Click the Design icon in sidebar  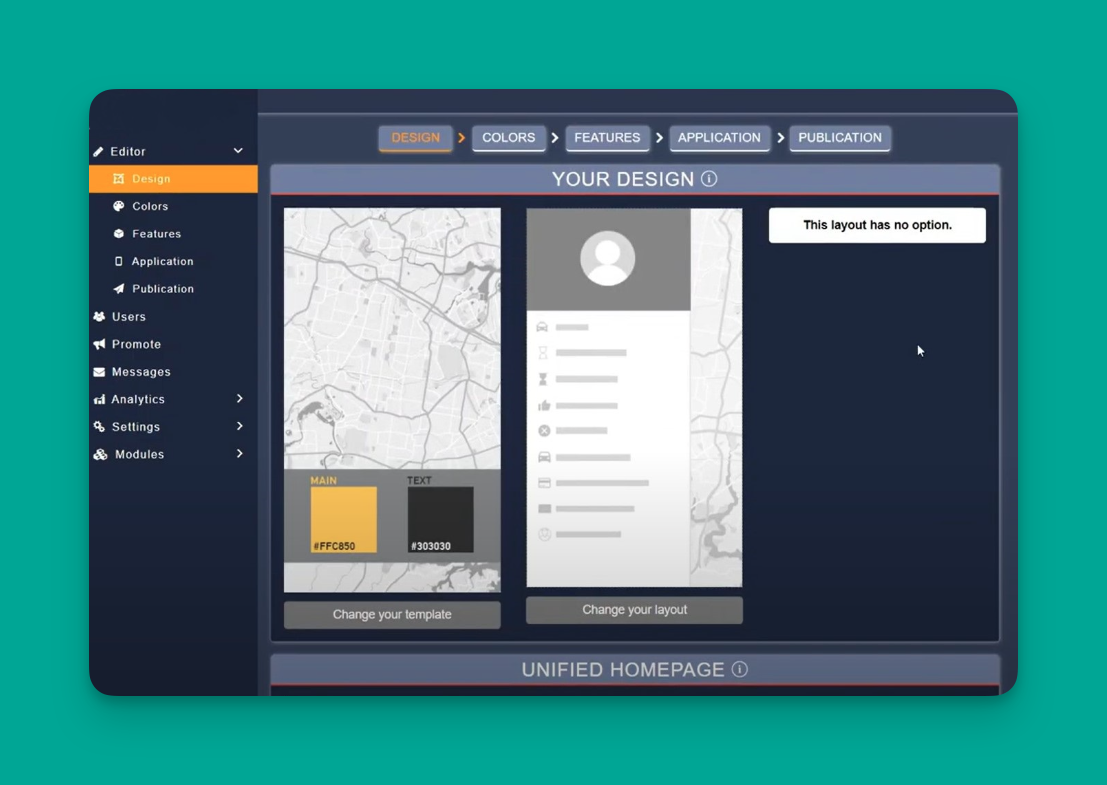point(119,179)
